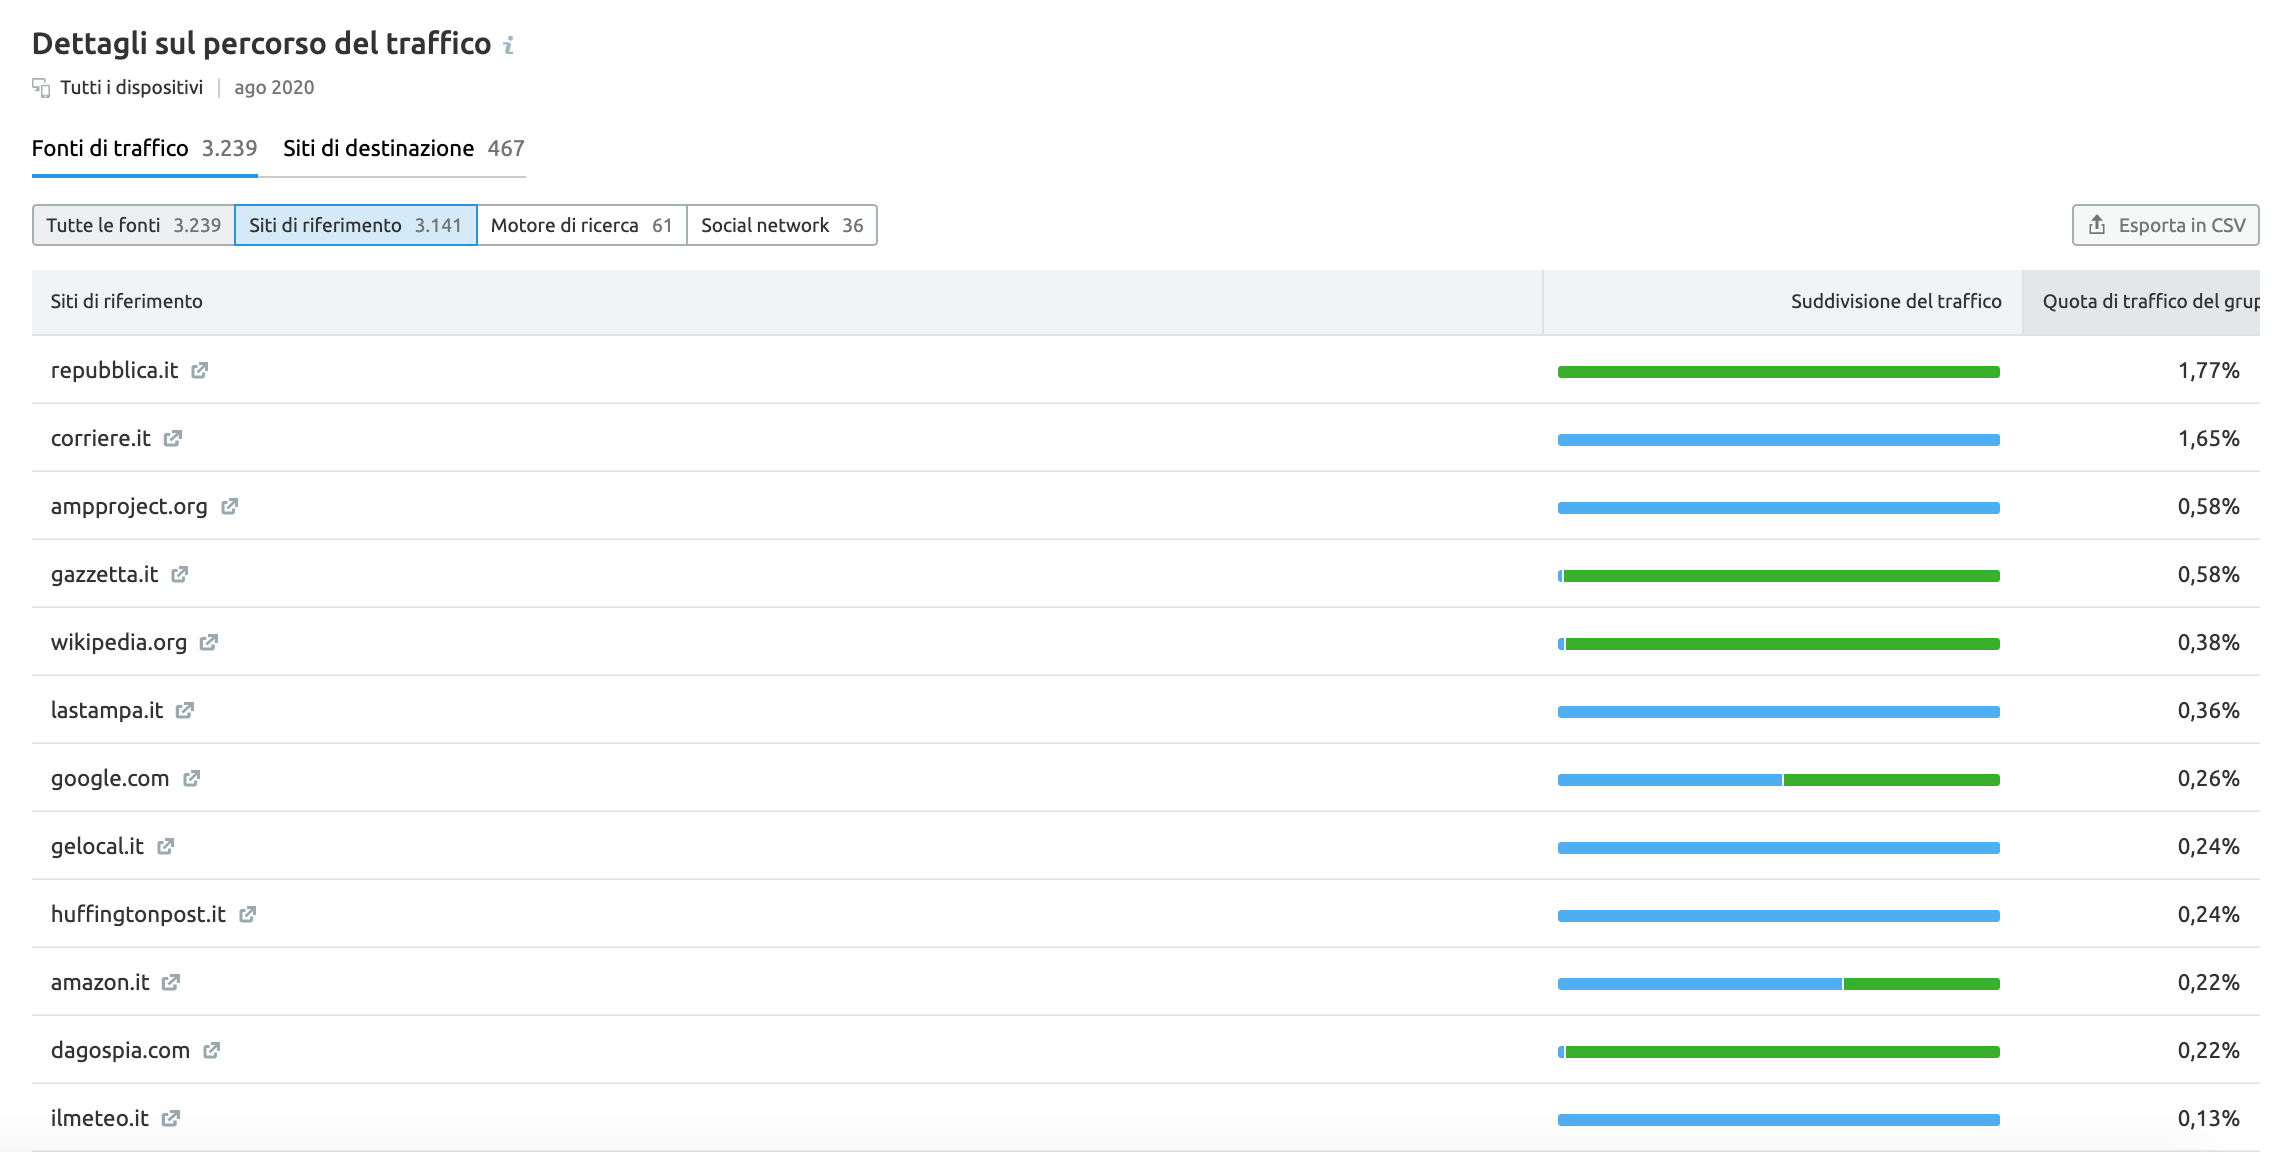This screenshot has width=2294, height=1152.
Task: Click the Esporta in CSV button
Action: point(2165,225)
